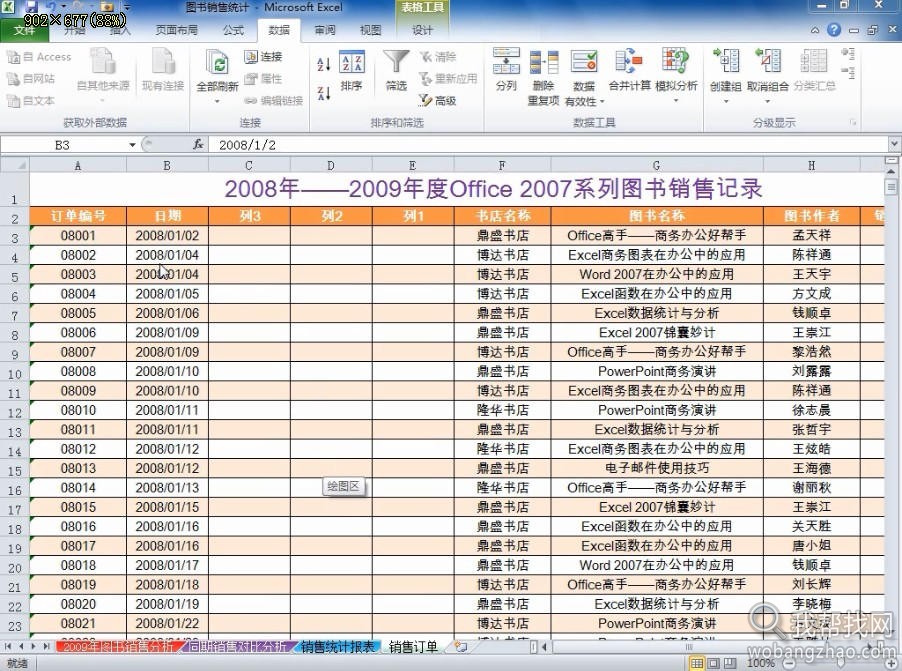This screenshot has width=902, height=671.
Task: Select the row 10 header
Action: tap(14, 373)
